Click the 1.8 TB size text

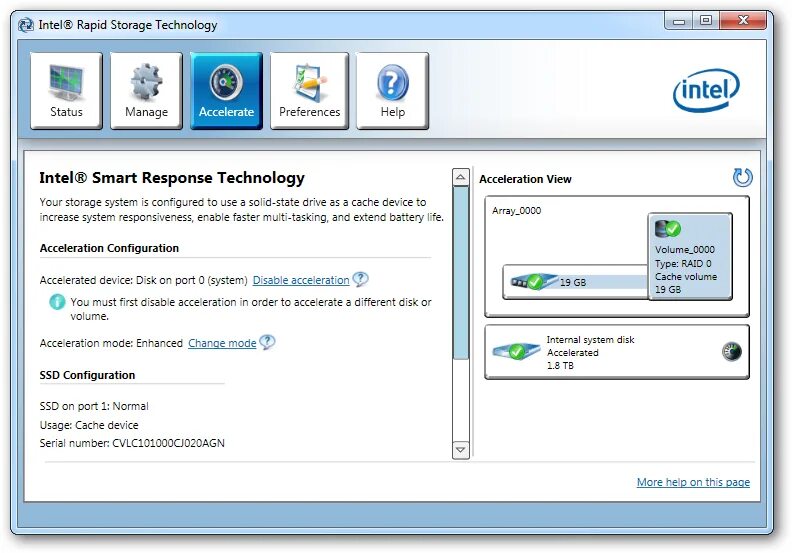[560, 365]
